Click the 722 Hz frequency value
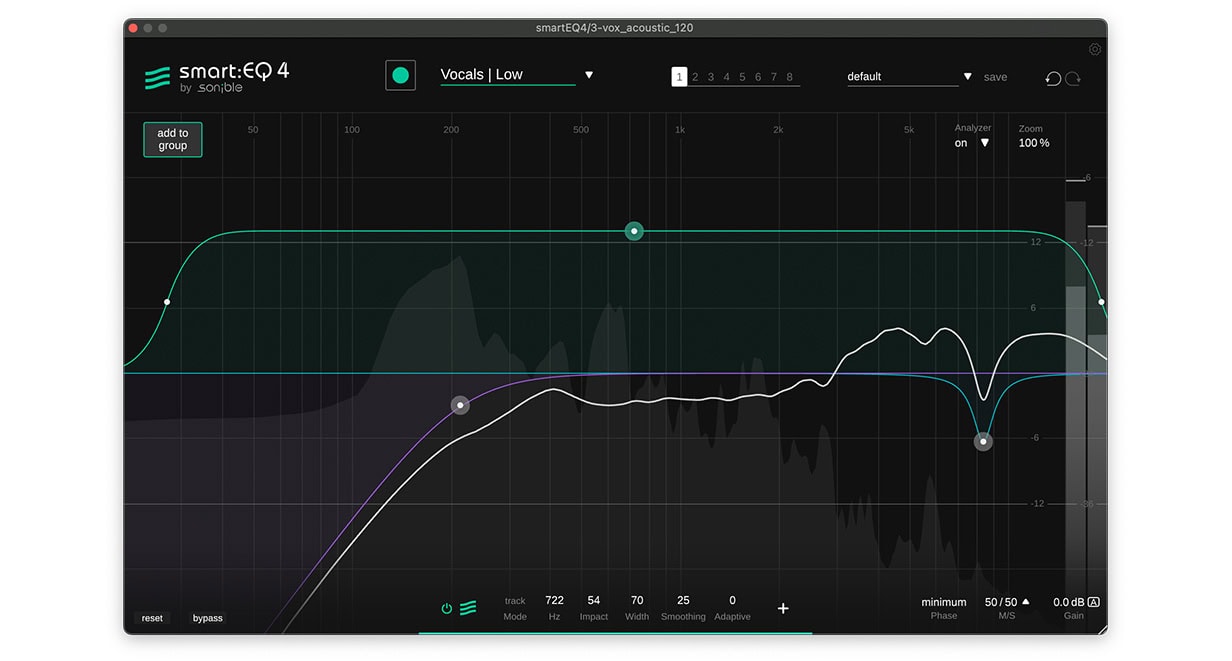This screenshot has width=1232, height=661. [x=555, y=601]
